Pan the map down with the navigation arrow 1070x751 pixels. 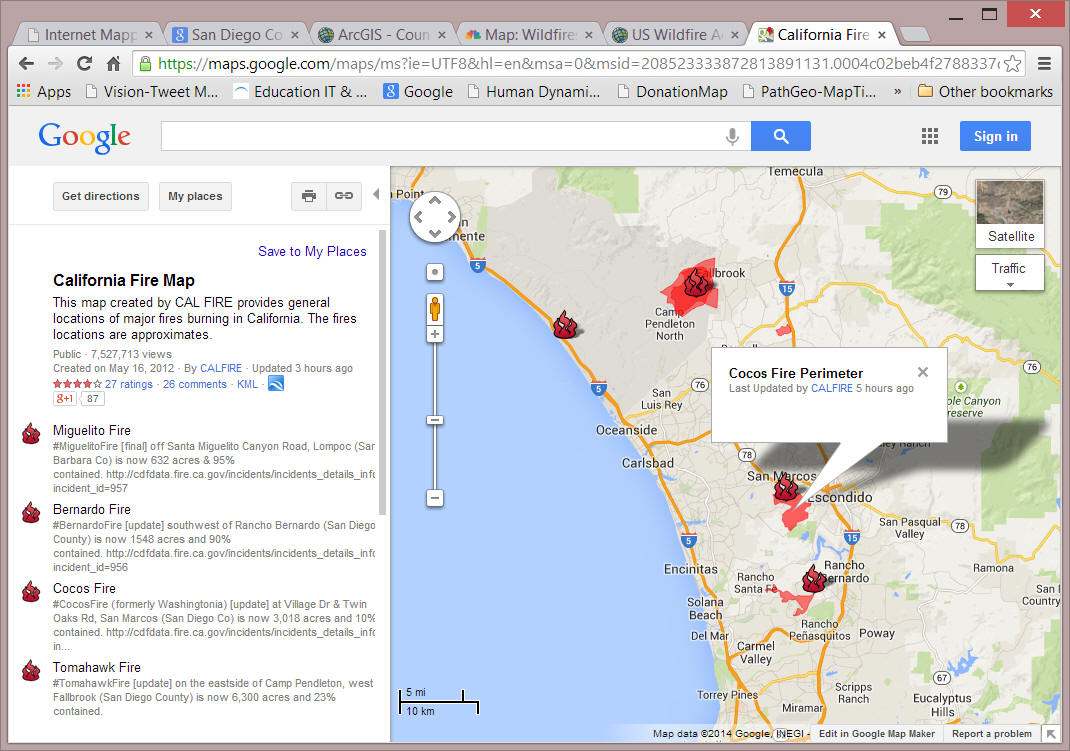tap(435, 233)
